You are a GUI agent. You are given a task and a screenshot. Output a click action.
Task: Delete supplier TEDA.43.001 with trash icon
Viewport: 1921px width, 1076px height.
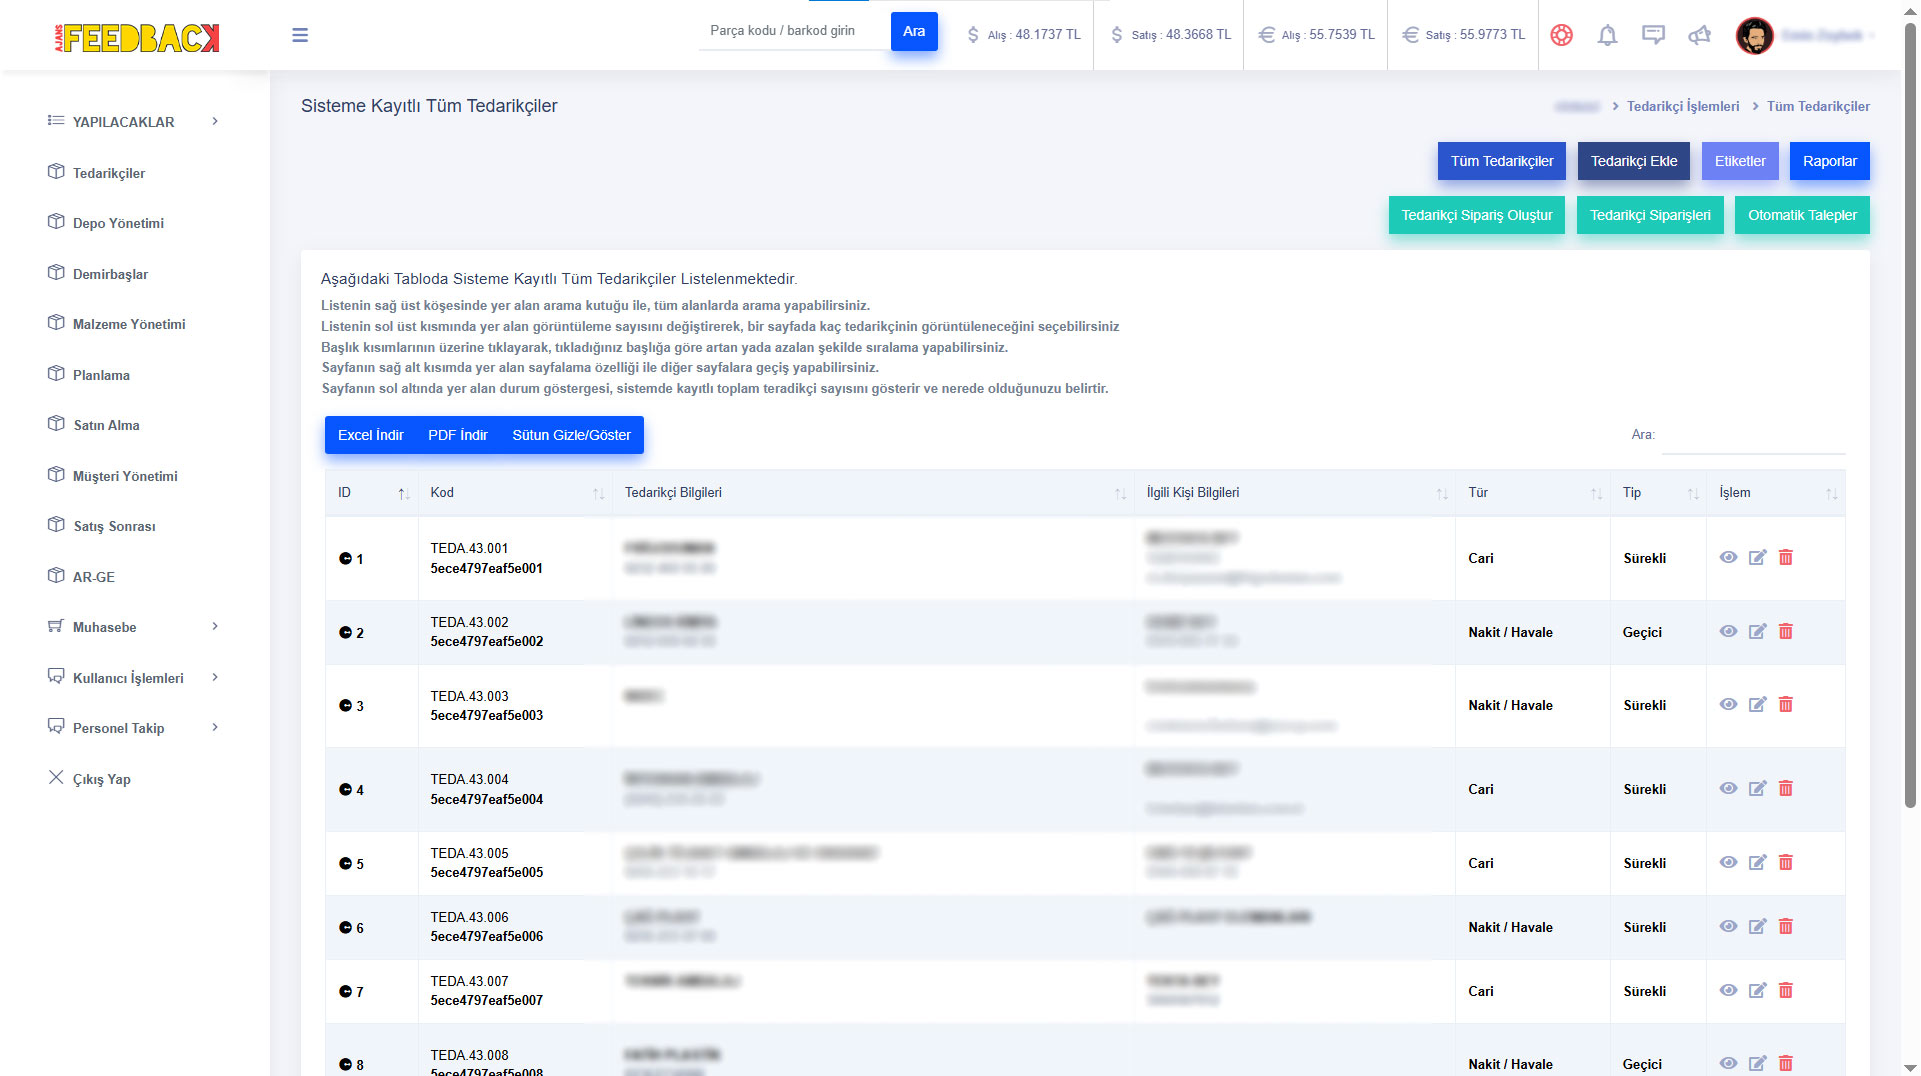[1786, 558]
